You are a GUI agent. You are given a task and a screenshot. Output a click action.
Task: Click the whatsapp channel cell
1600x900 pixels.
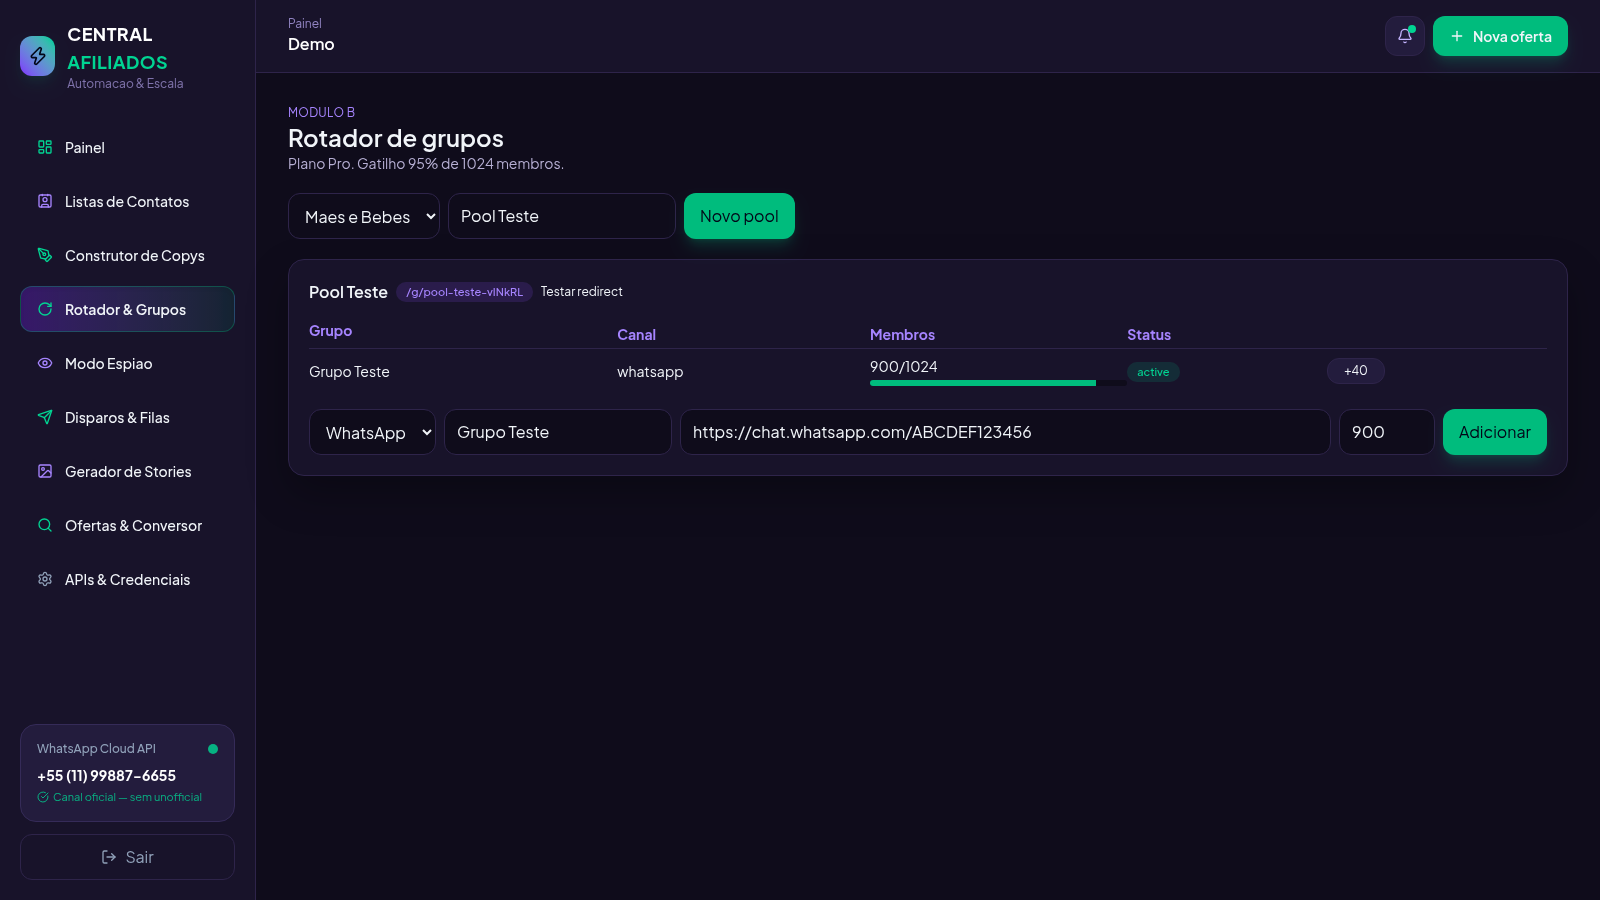(650, 372)
